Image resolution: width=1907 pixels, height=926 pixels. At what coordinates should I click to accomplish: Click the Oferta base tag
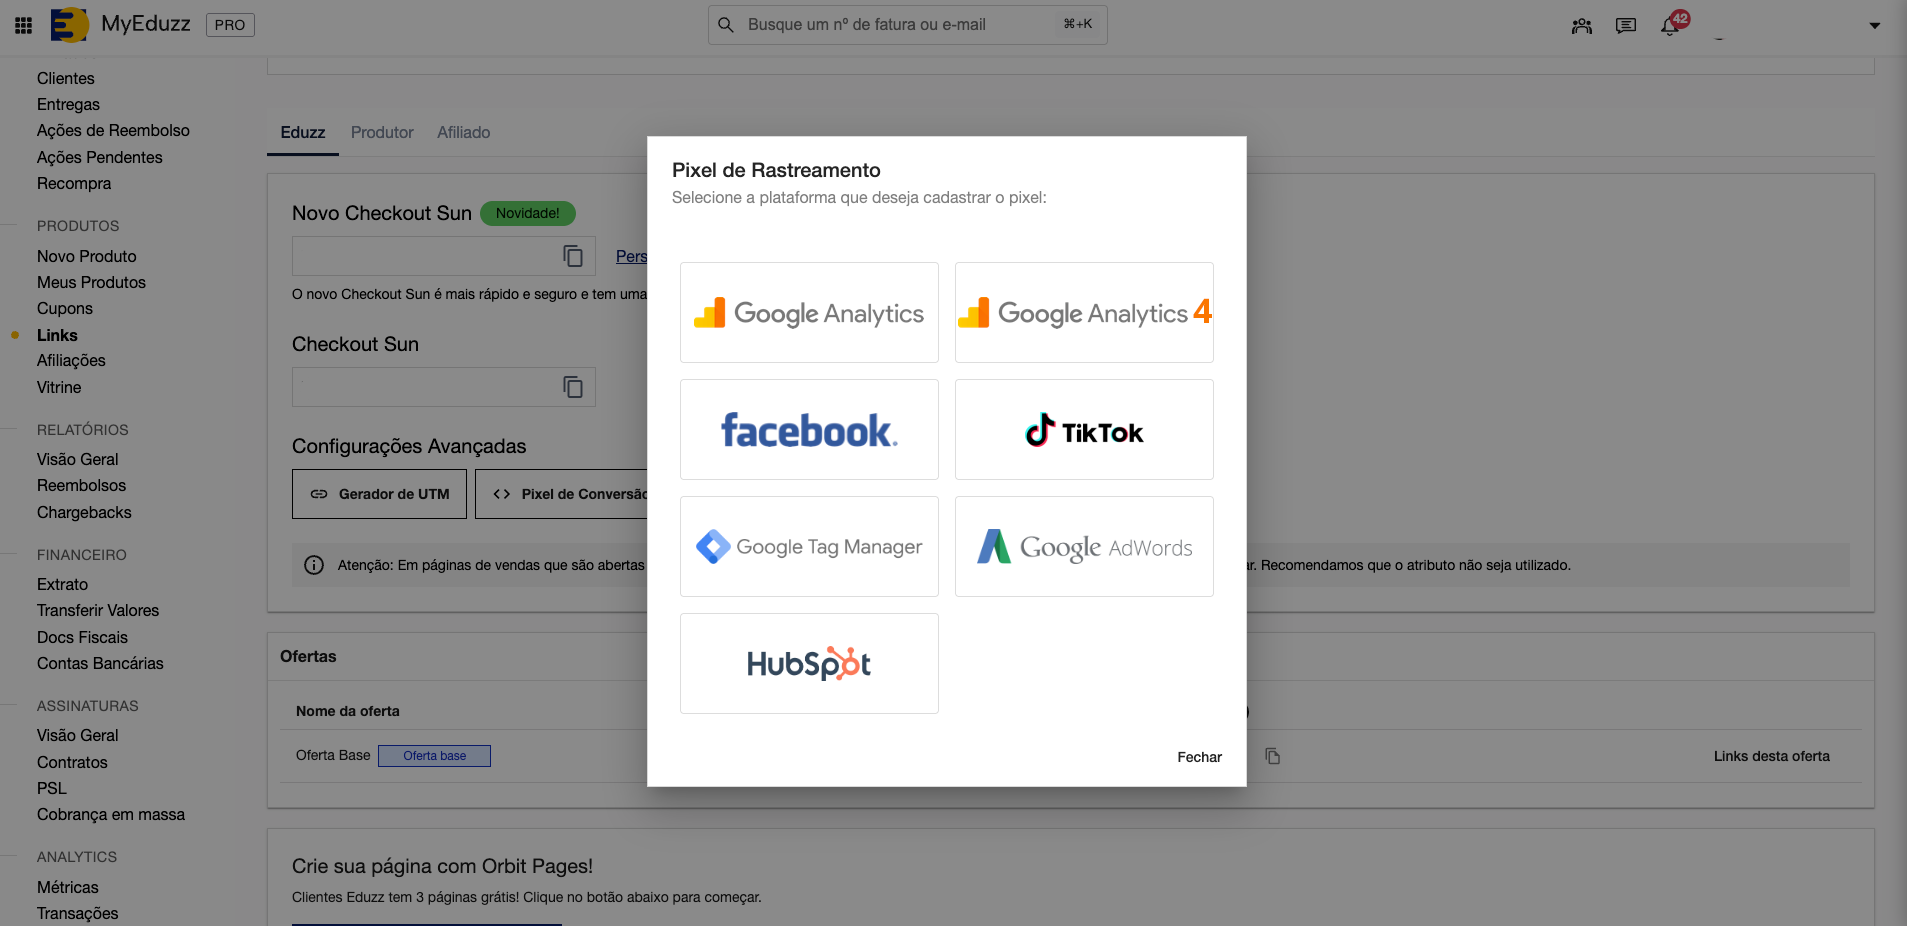[434, 756]
